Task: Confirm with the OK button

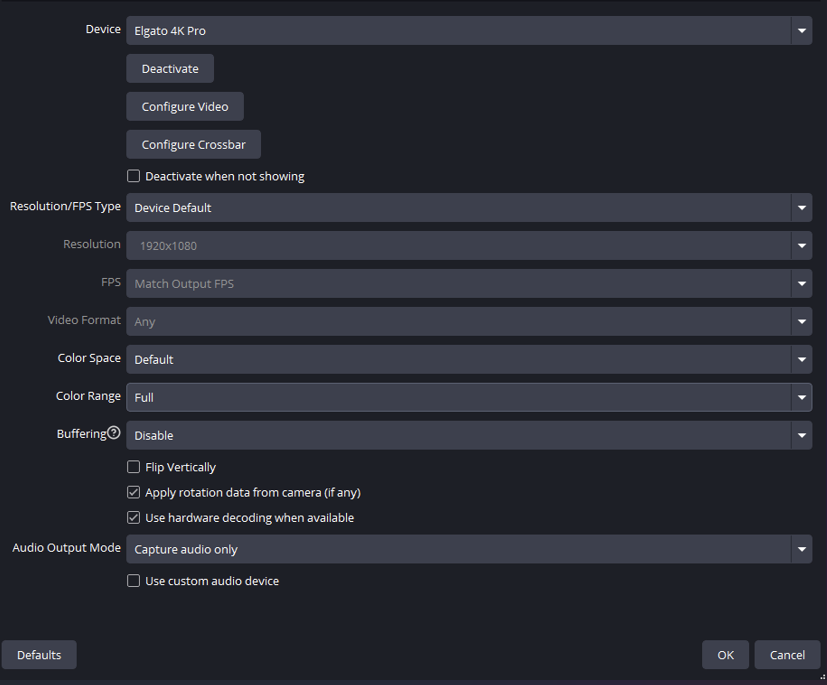Action: click(725, 655)
